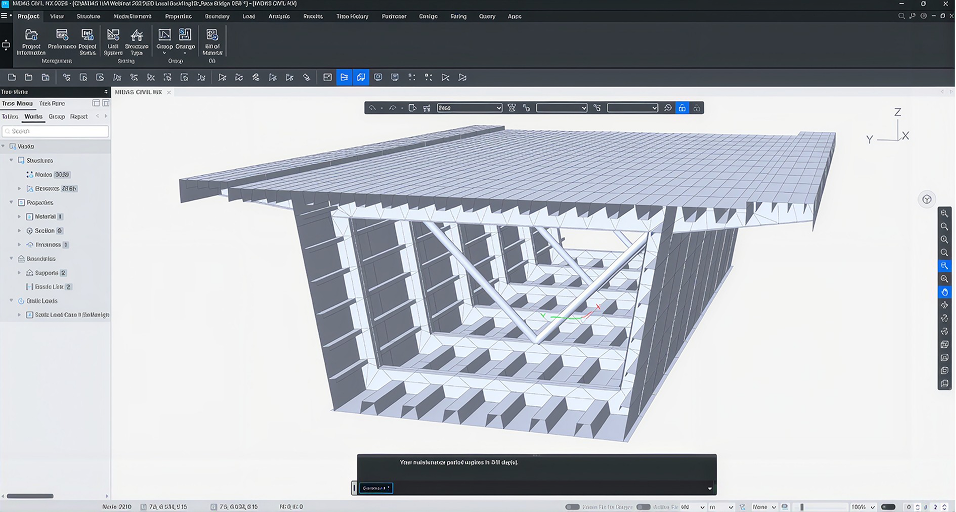956x512 pixels.
Task: Select the Elastic Link tree item
Action: 49,286
